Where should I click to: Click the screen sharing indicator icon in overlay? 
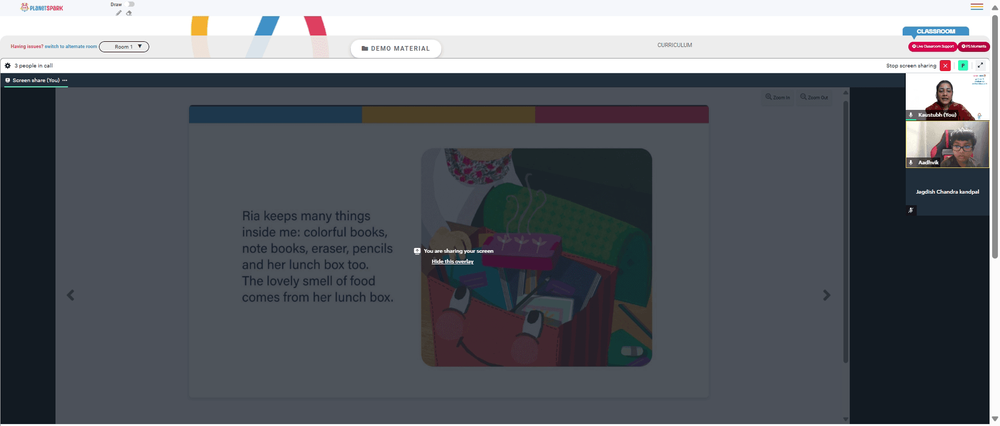coord(417,251)
